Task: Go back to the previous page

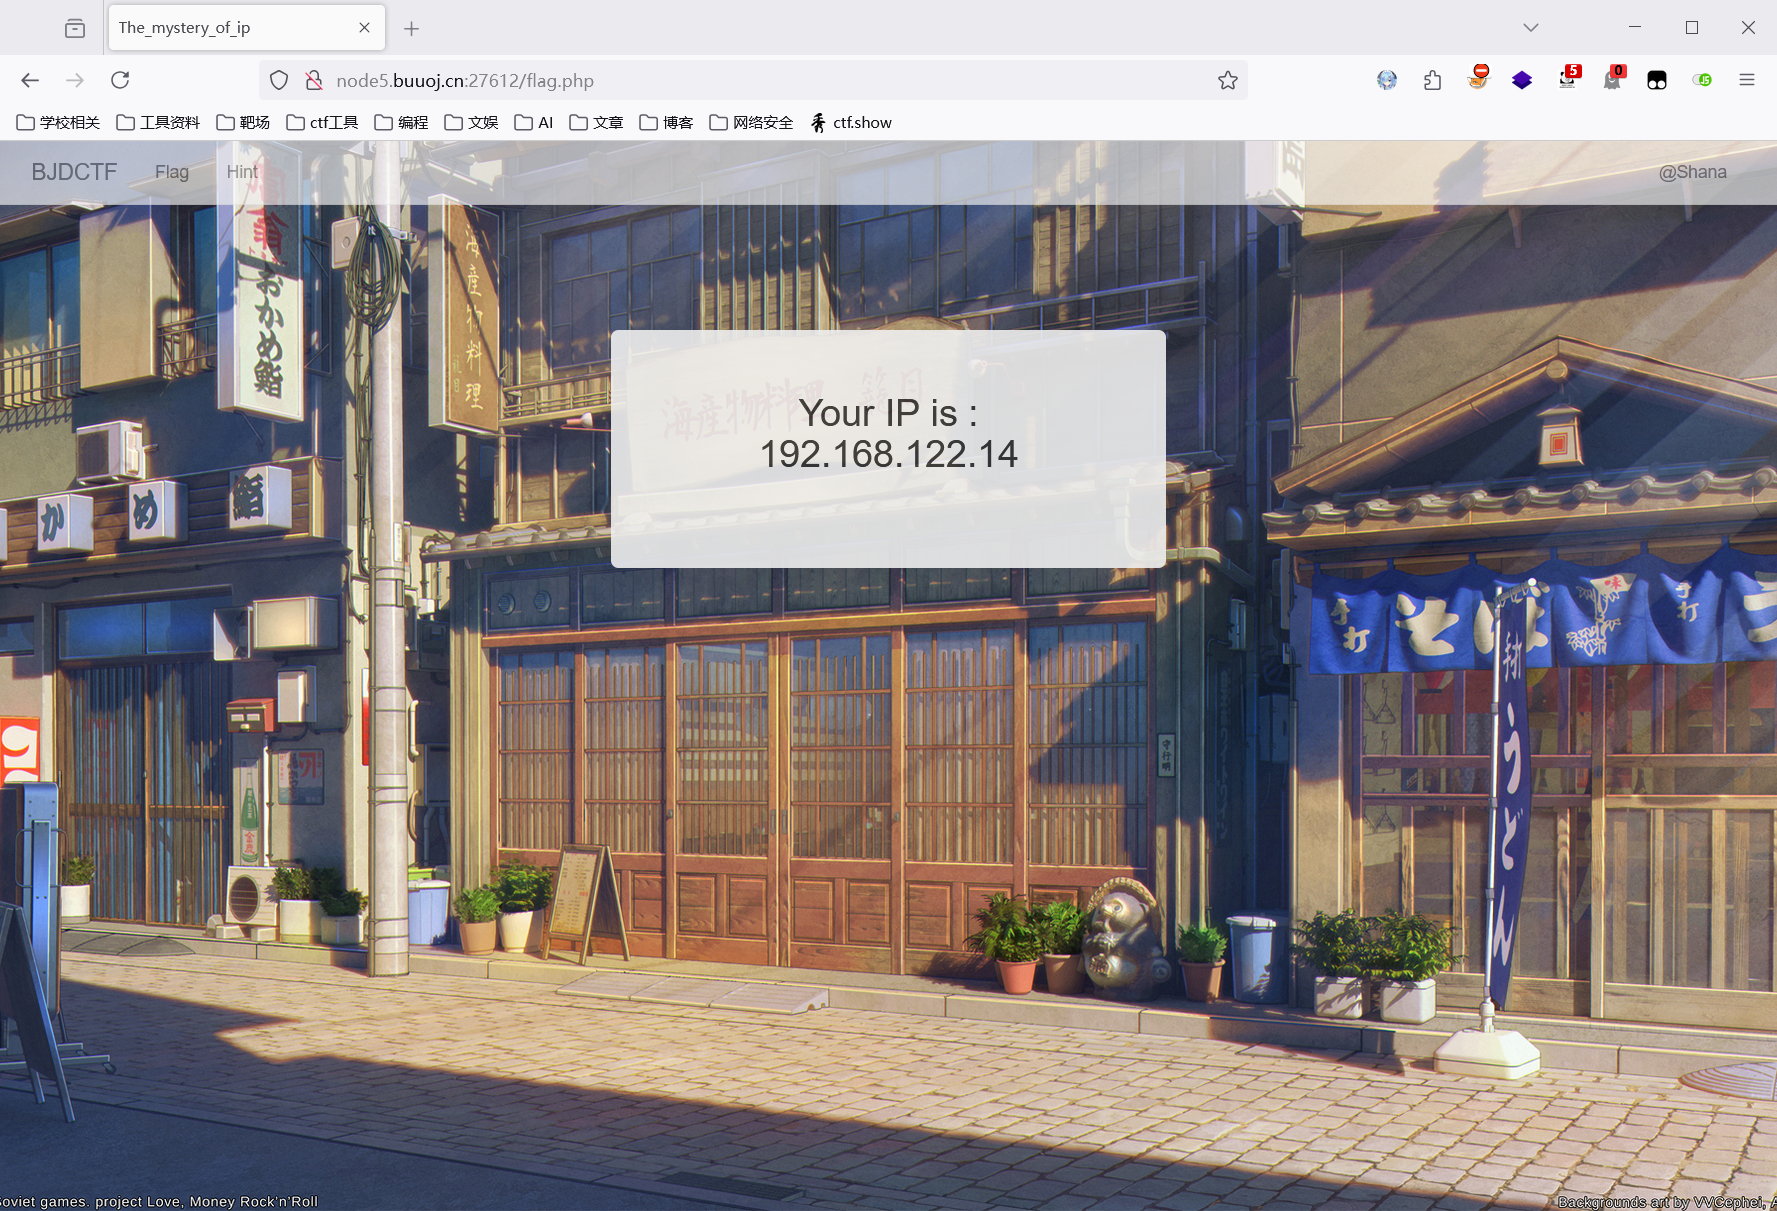Action: pos(30,80)
